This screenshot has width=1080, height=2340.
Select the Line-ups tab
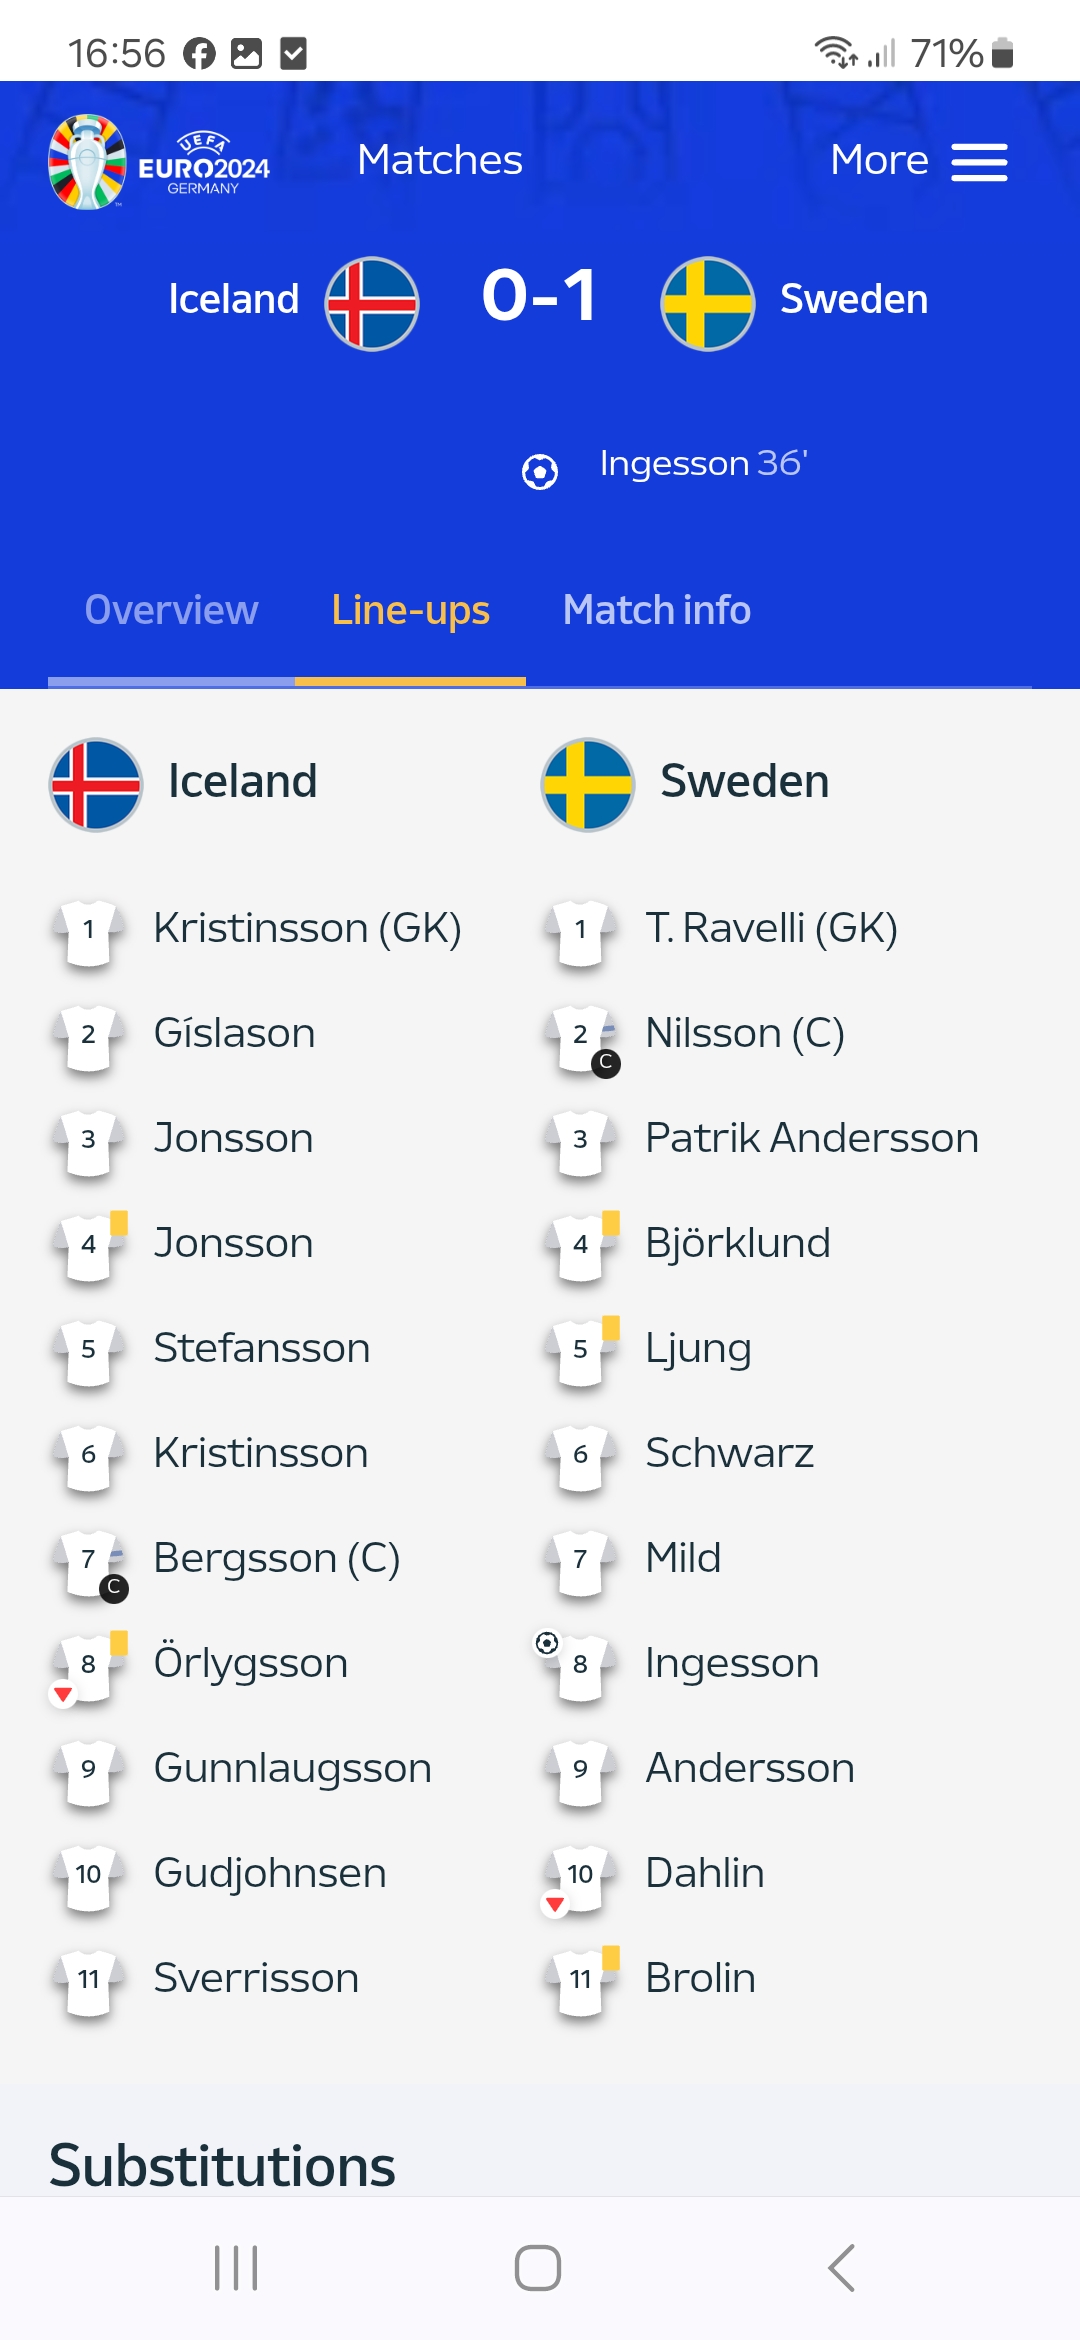coord(410,611)
